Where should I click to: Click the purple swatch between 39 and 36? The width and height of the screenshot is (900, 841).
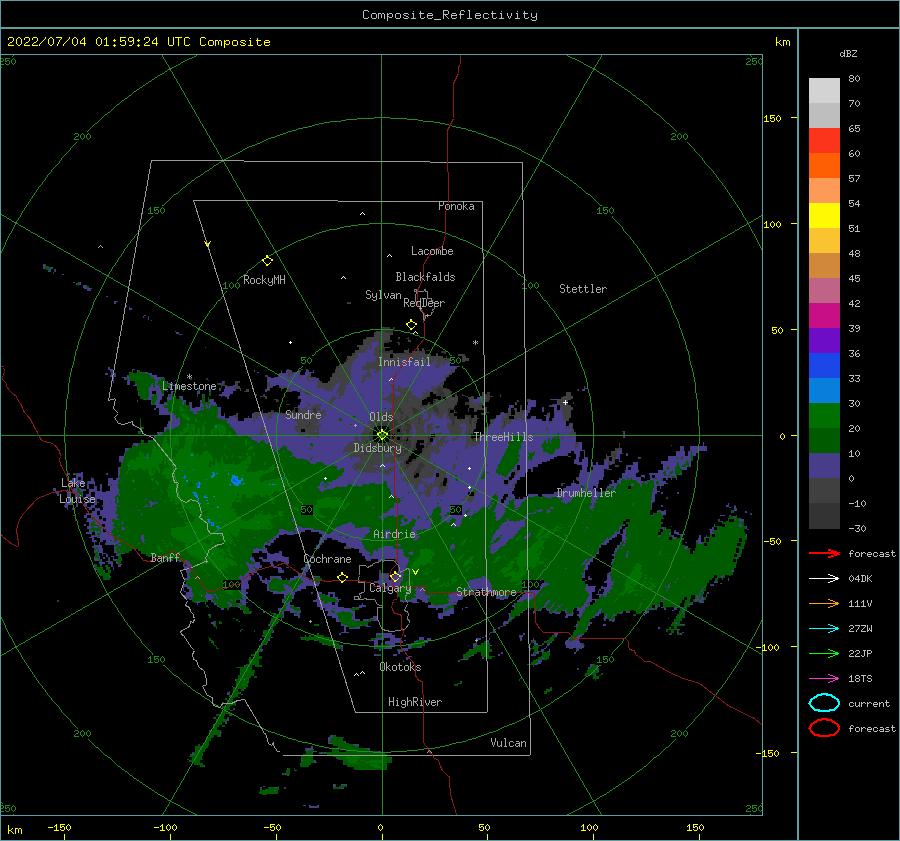click(x=824, y=340)
